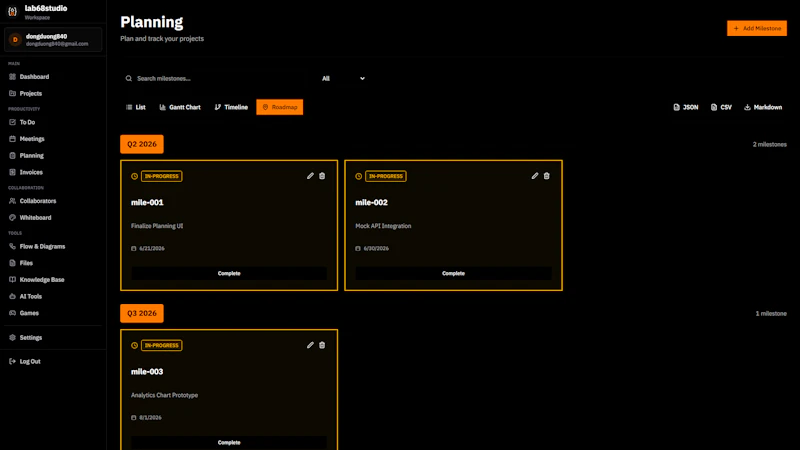Screen dimensions: 800x450
Task: Export milestones as CSV
Action: click(721, 107)
